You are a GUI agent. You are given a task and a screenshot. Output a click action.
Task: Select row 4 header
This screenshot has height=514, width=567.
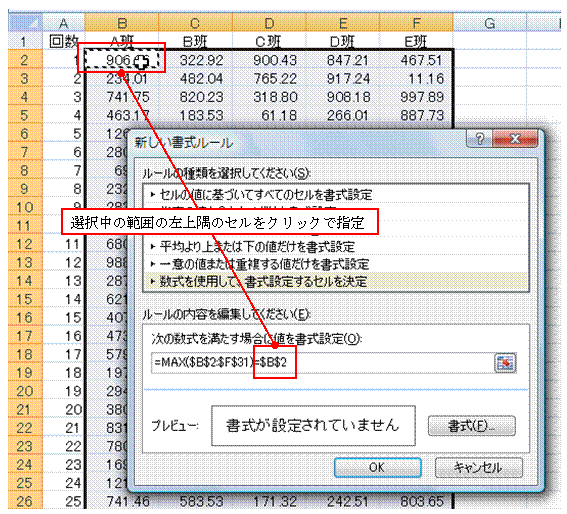click(25, 97)
